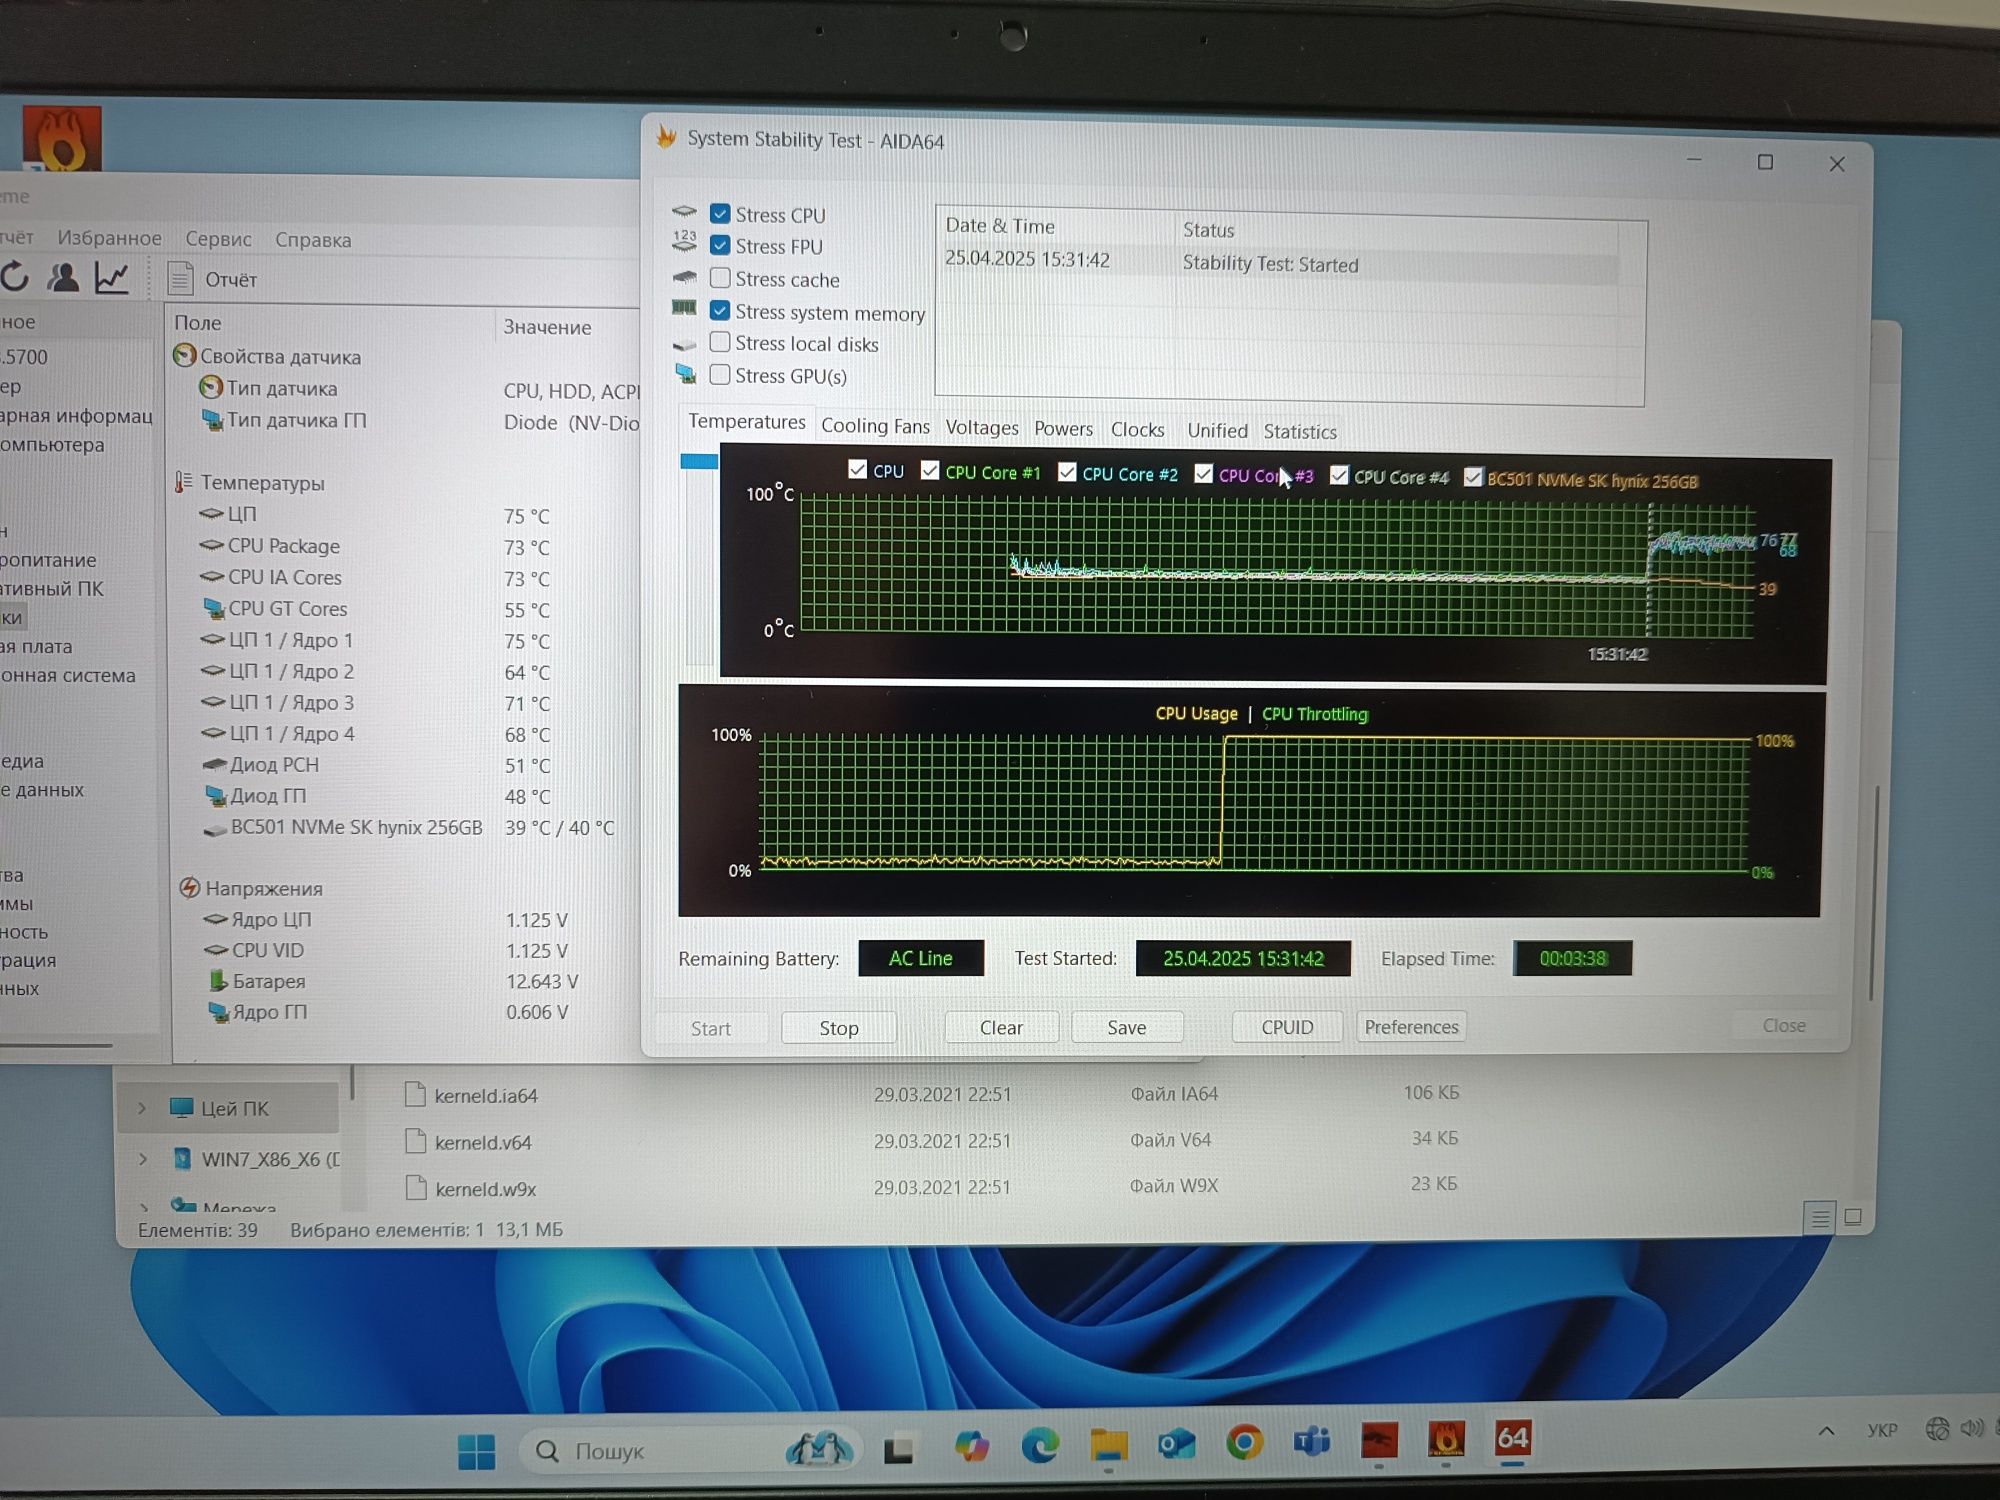Open the Clocks tab
Image resolution: width=2000 pixels, height=1500 pixels.
[x=1137, y=430]
